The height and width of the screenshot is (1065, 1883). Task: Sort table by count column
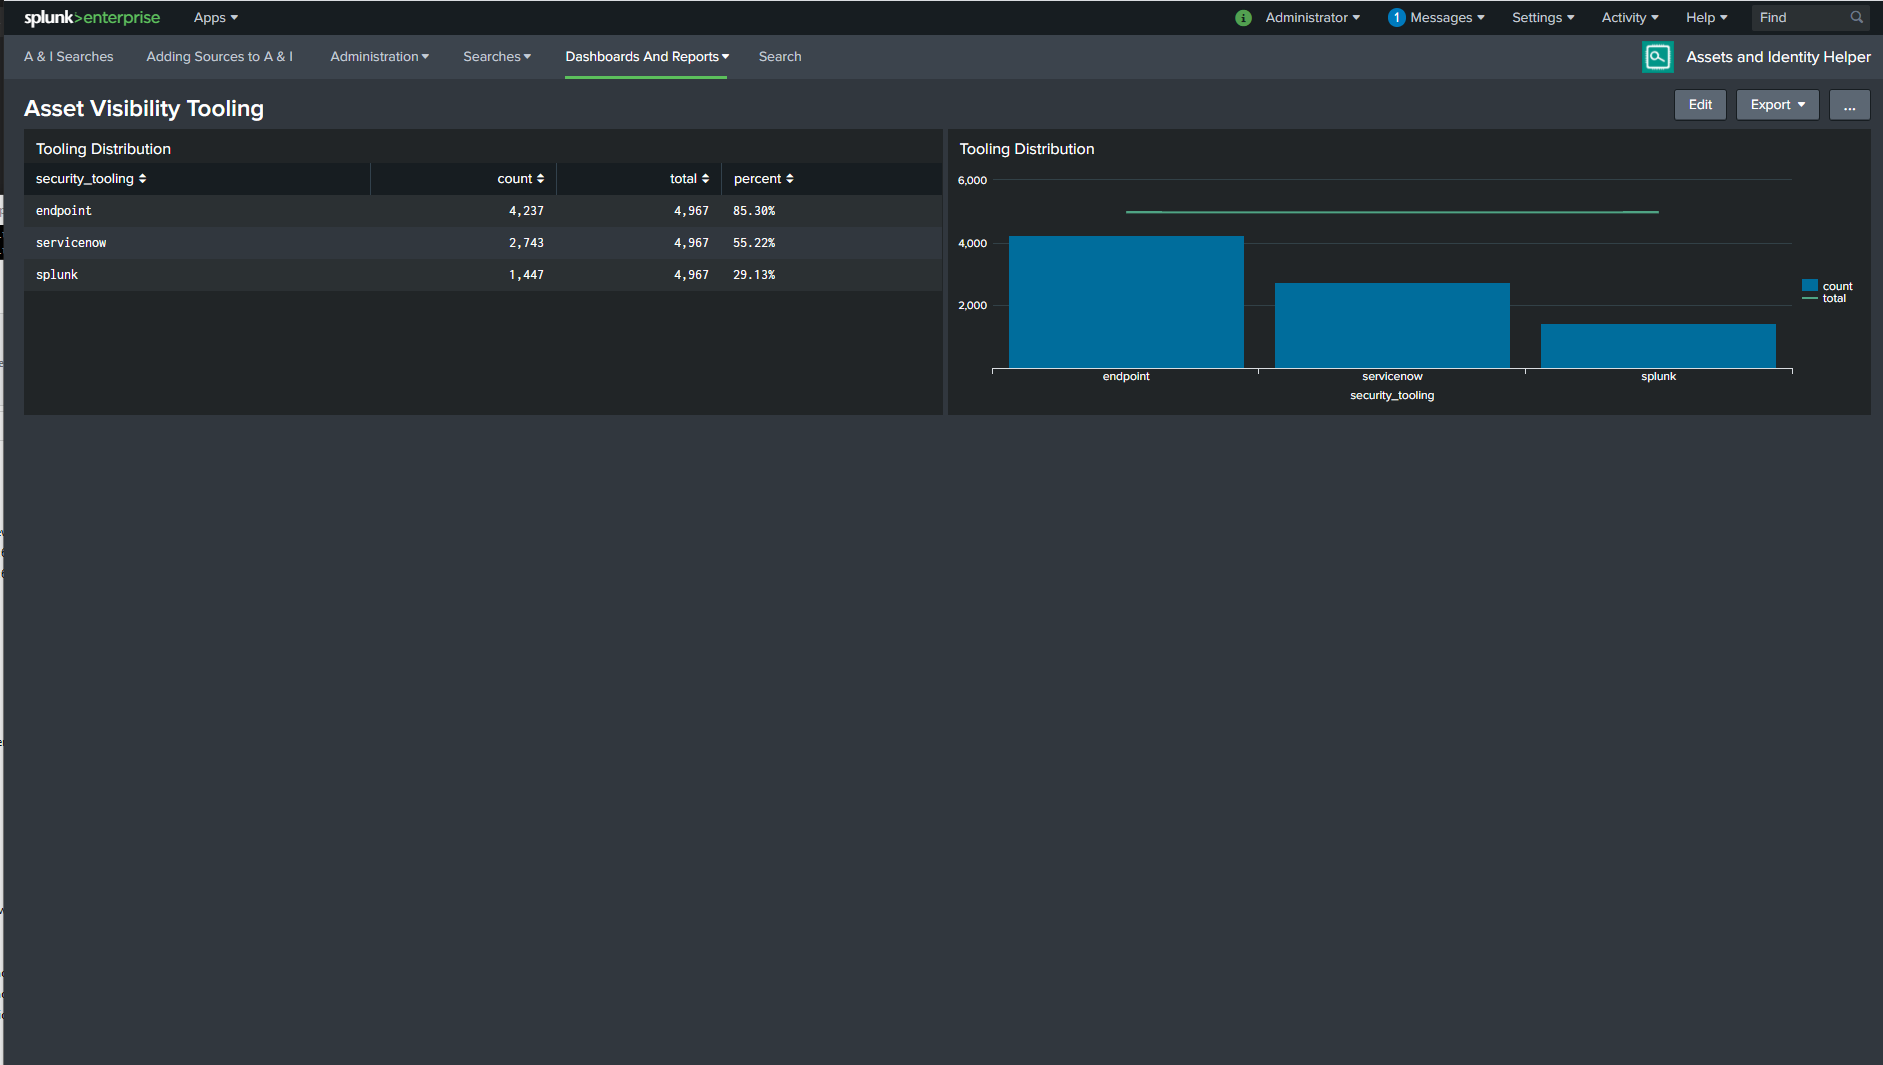[521, 179]
